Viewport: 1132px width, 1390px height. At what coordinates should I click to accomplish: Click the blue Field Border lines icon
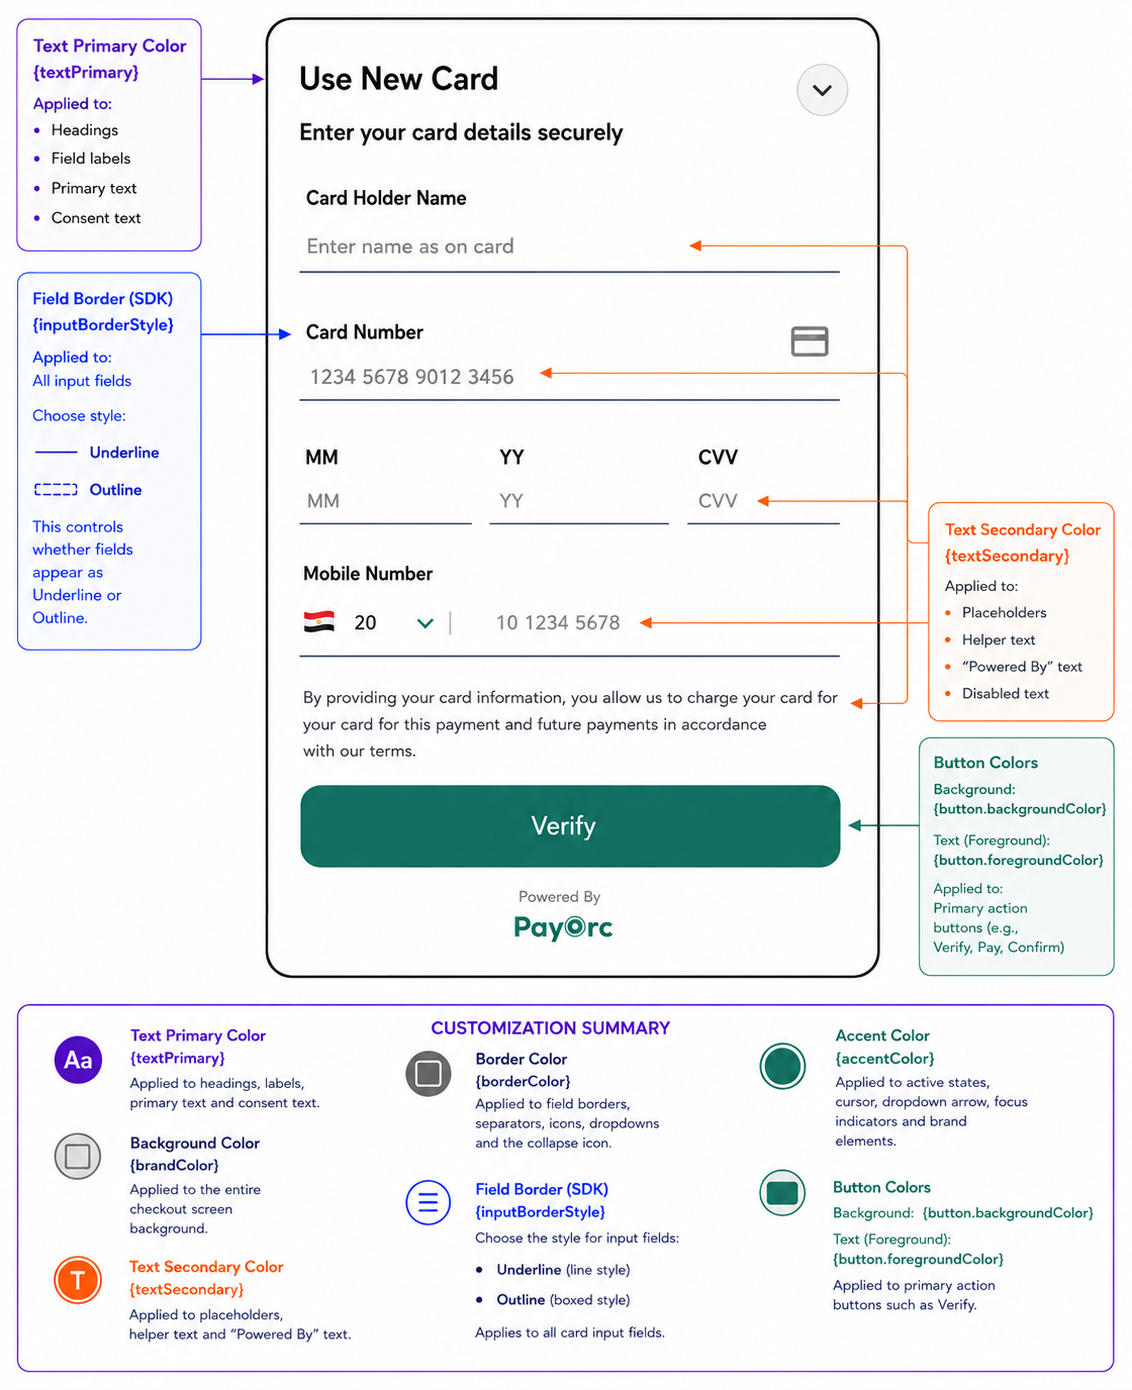[428, 1202]
